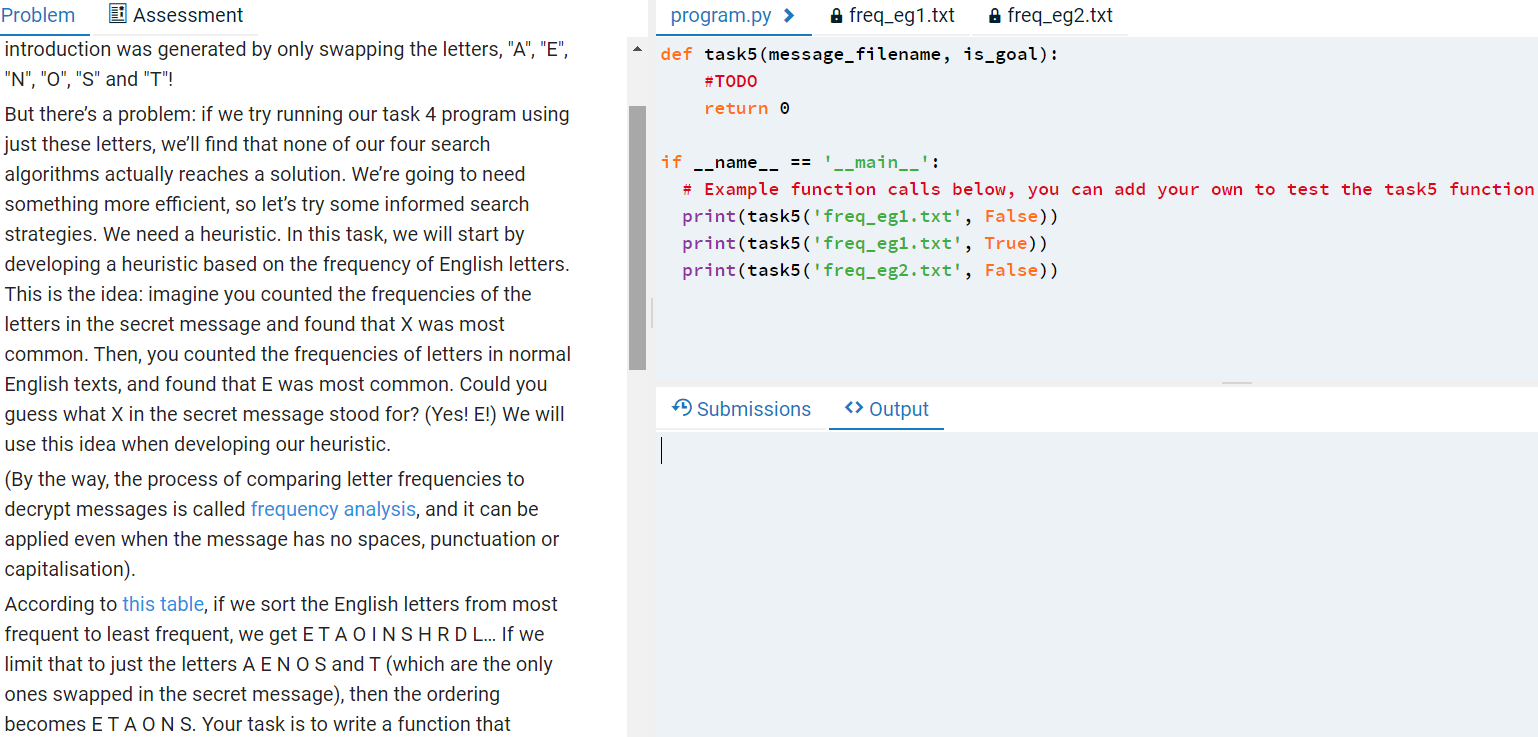
Task: Click the scroll-up arrow in the editor scrollbar
Action: tap(637, 46)
